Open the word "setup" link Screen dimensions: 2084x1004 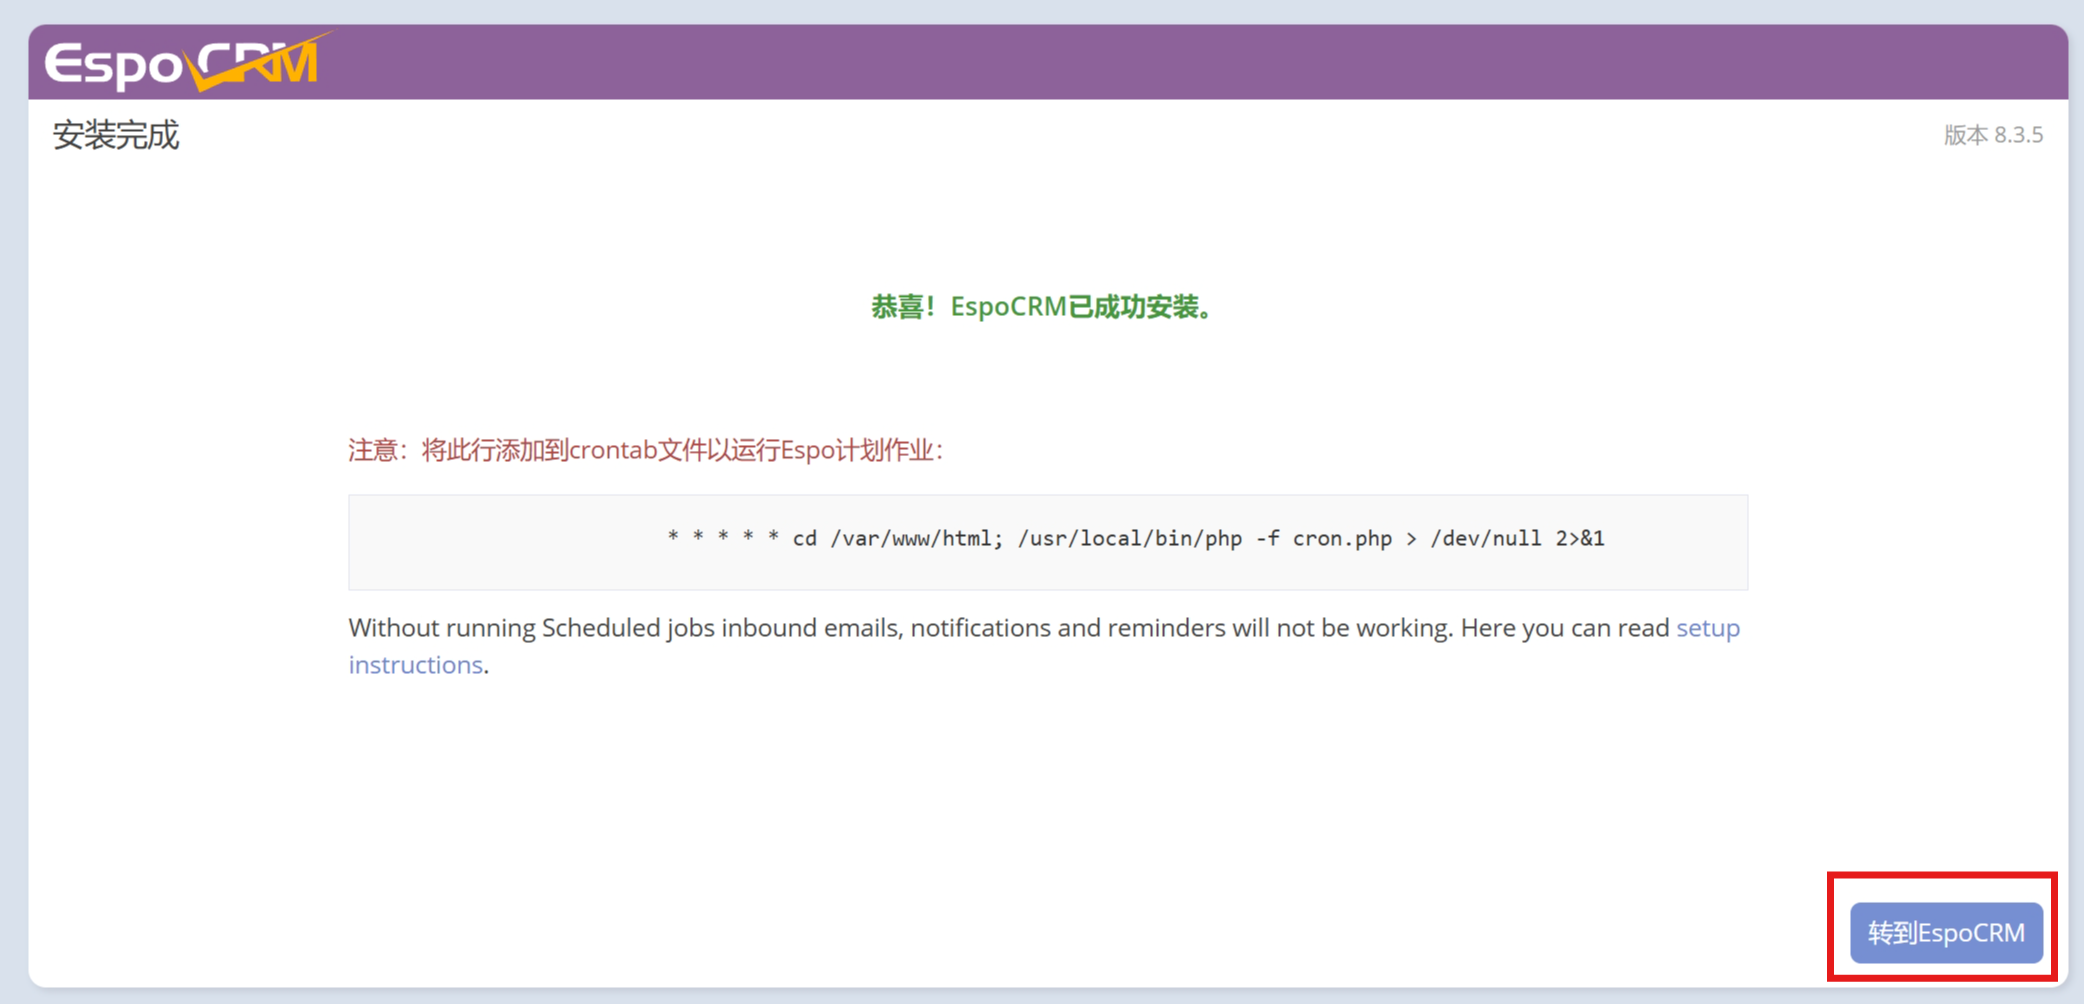coord(1707,628)
